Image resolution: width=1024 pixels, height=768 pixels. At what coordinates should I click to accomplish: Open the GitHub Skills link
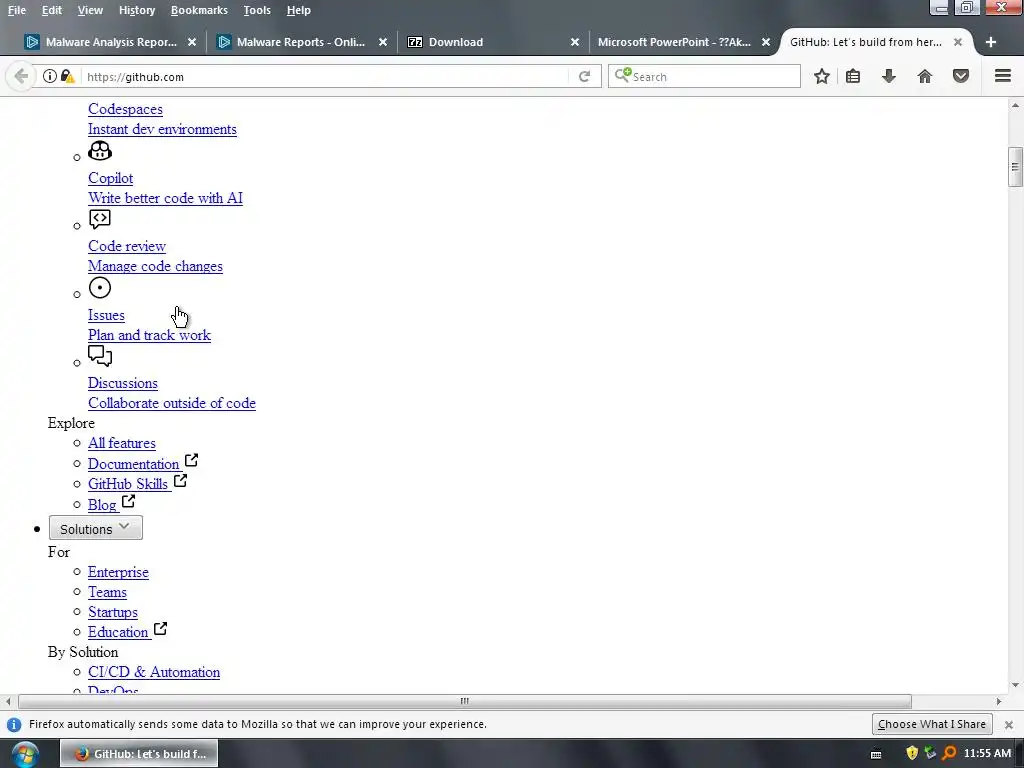click(128, 484)
